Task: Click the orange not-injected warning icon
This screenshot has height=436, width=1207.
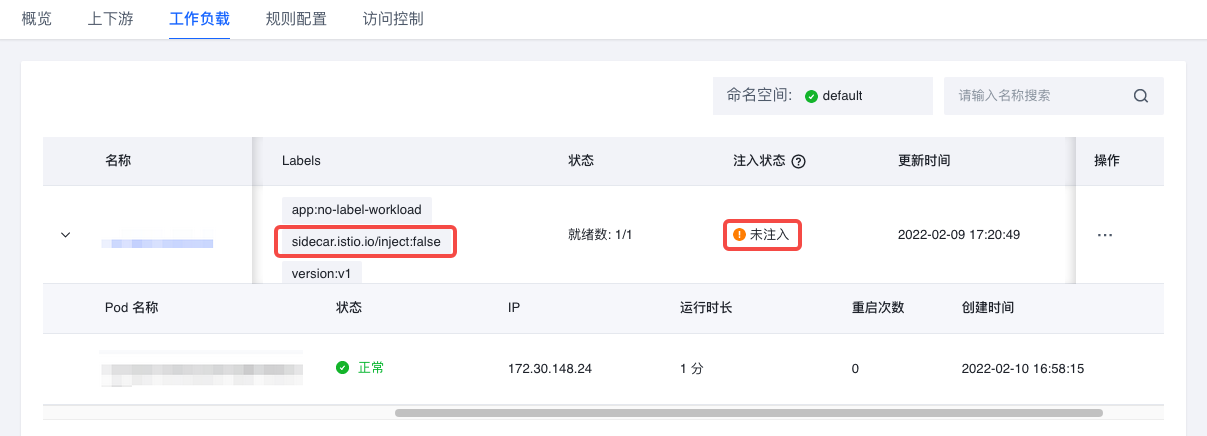Action: pyautogui.click(x=740, y=235)
